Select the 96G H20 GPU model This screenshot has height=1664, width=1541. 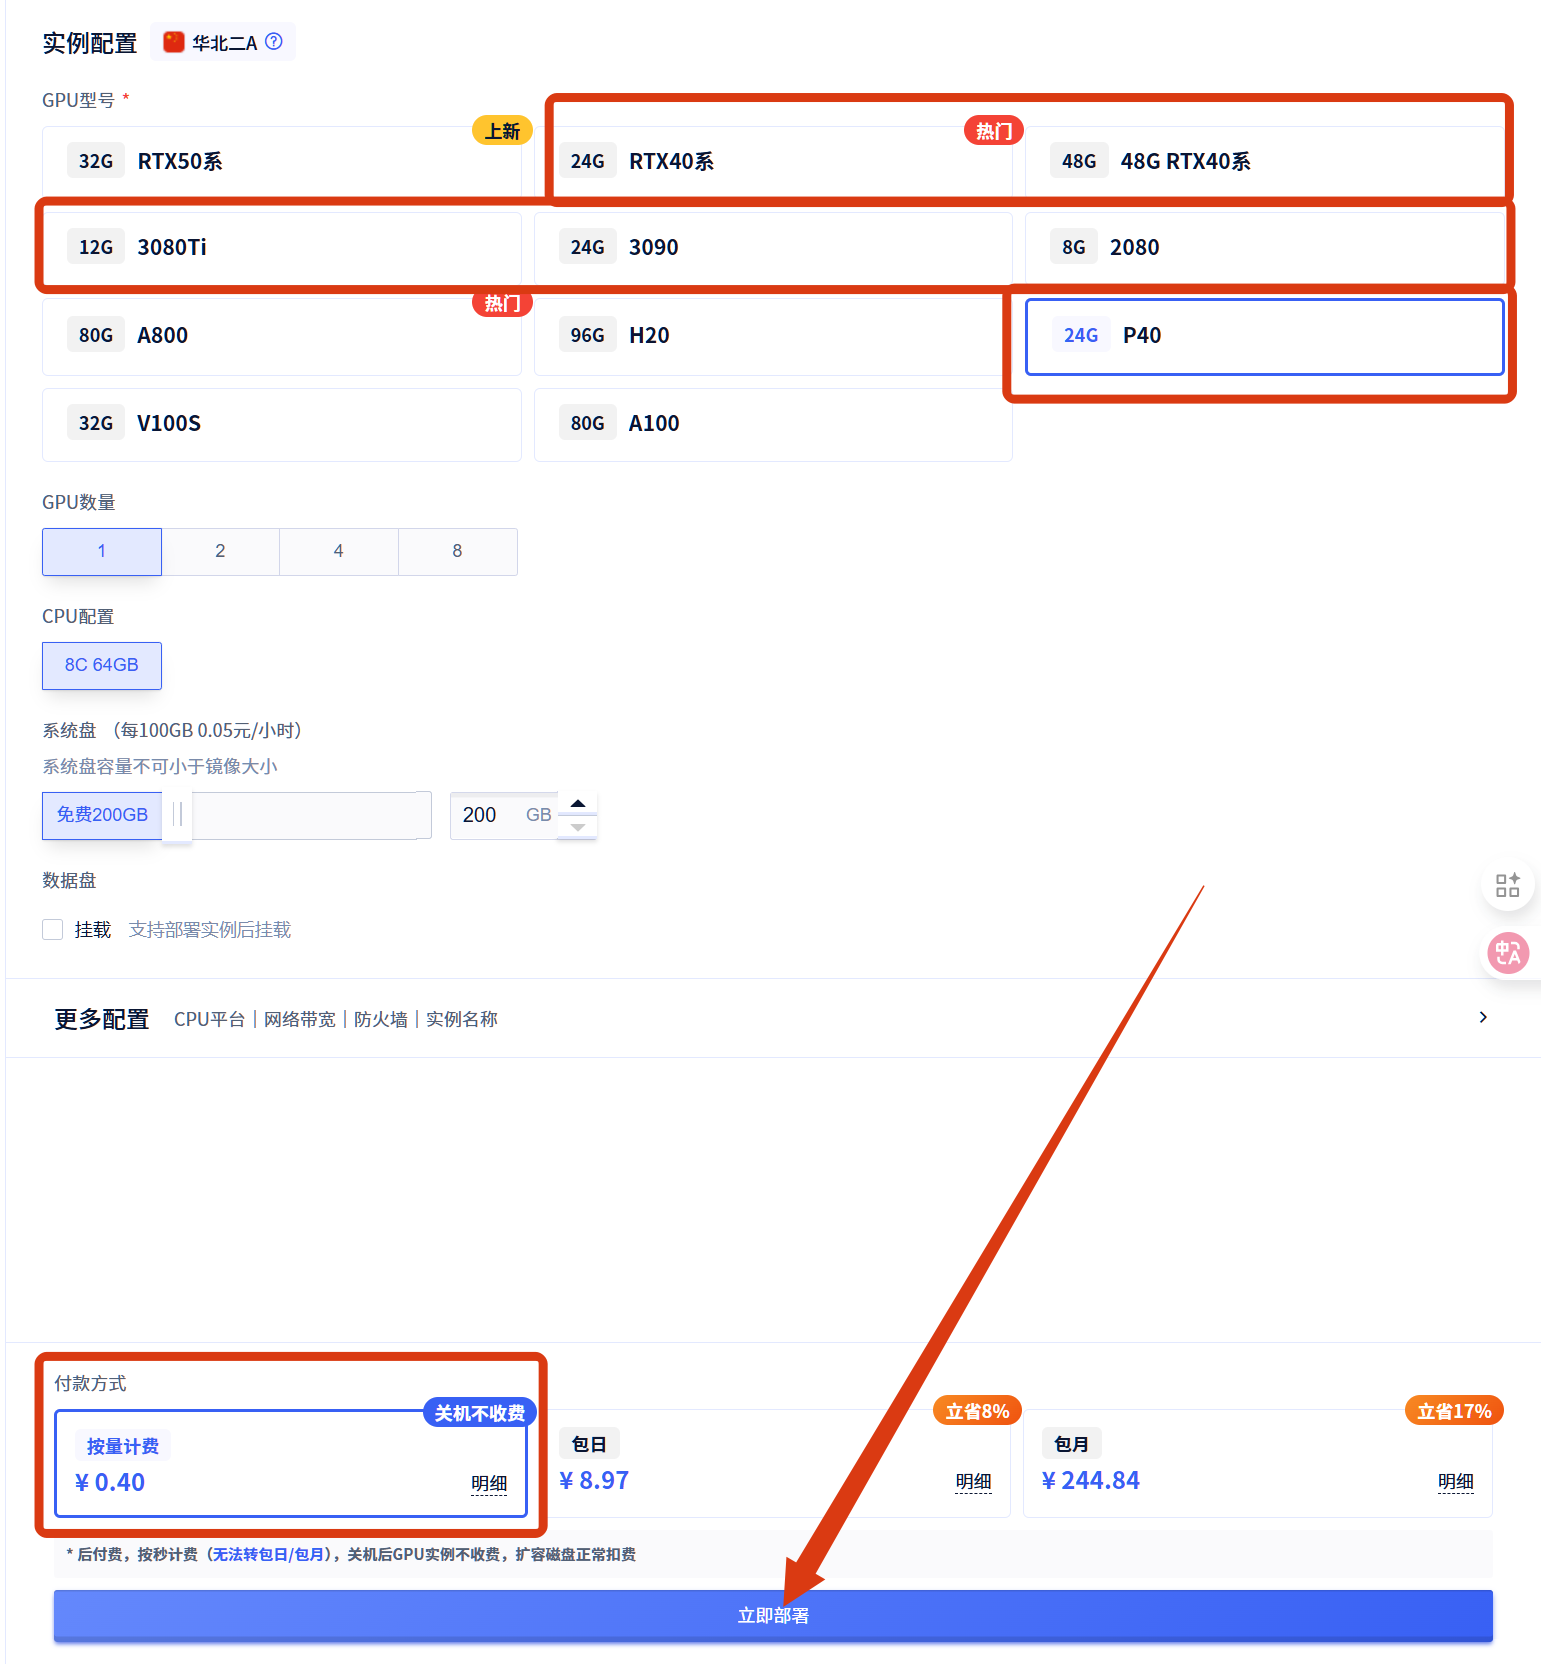773,335
